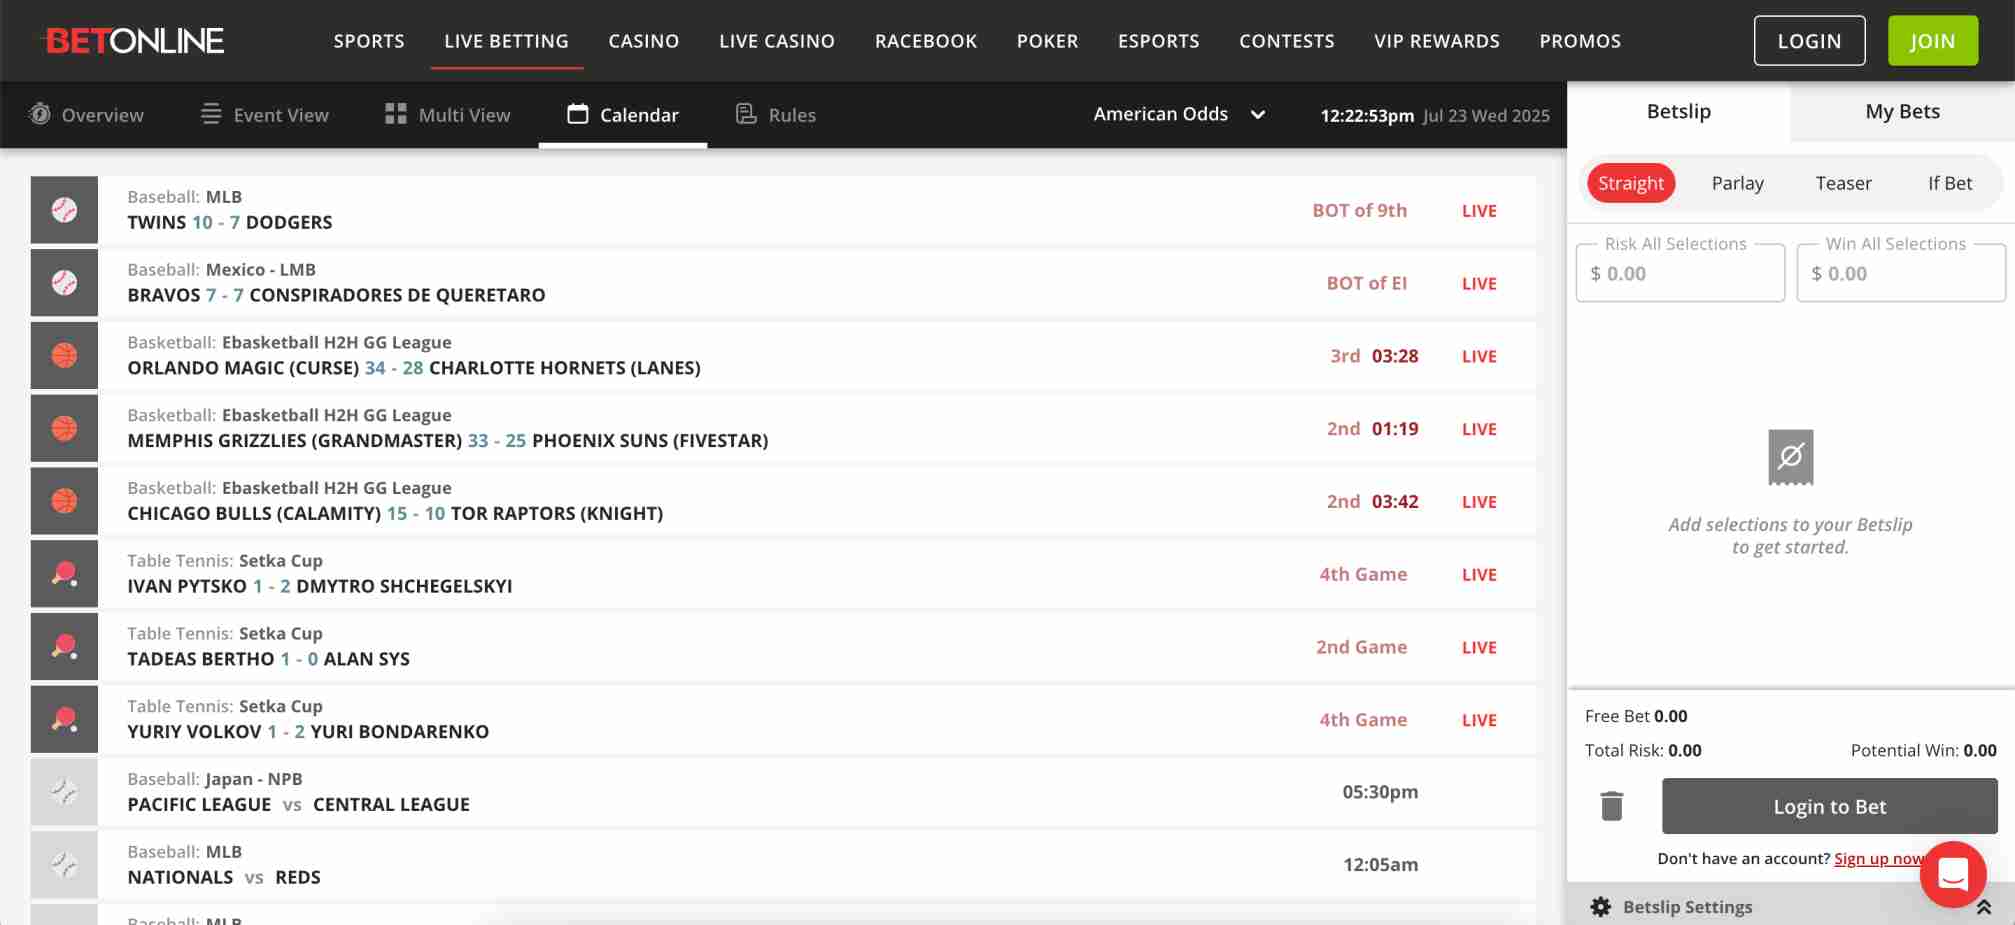Click the Login button
This screenshot has height=925, width=2015.
[1810, 41]
